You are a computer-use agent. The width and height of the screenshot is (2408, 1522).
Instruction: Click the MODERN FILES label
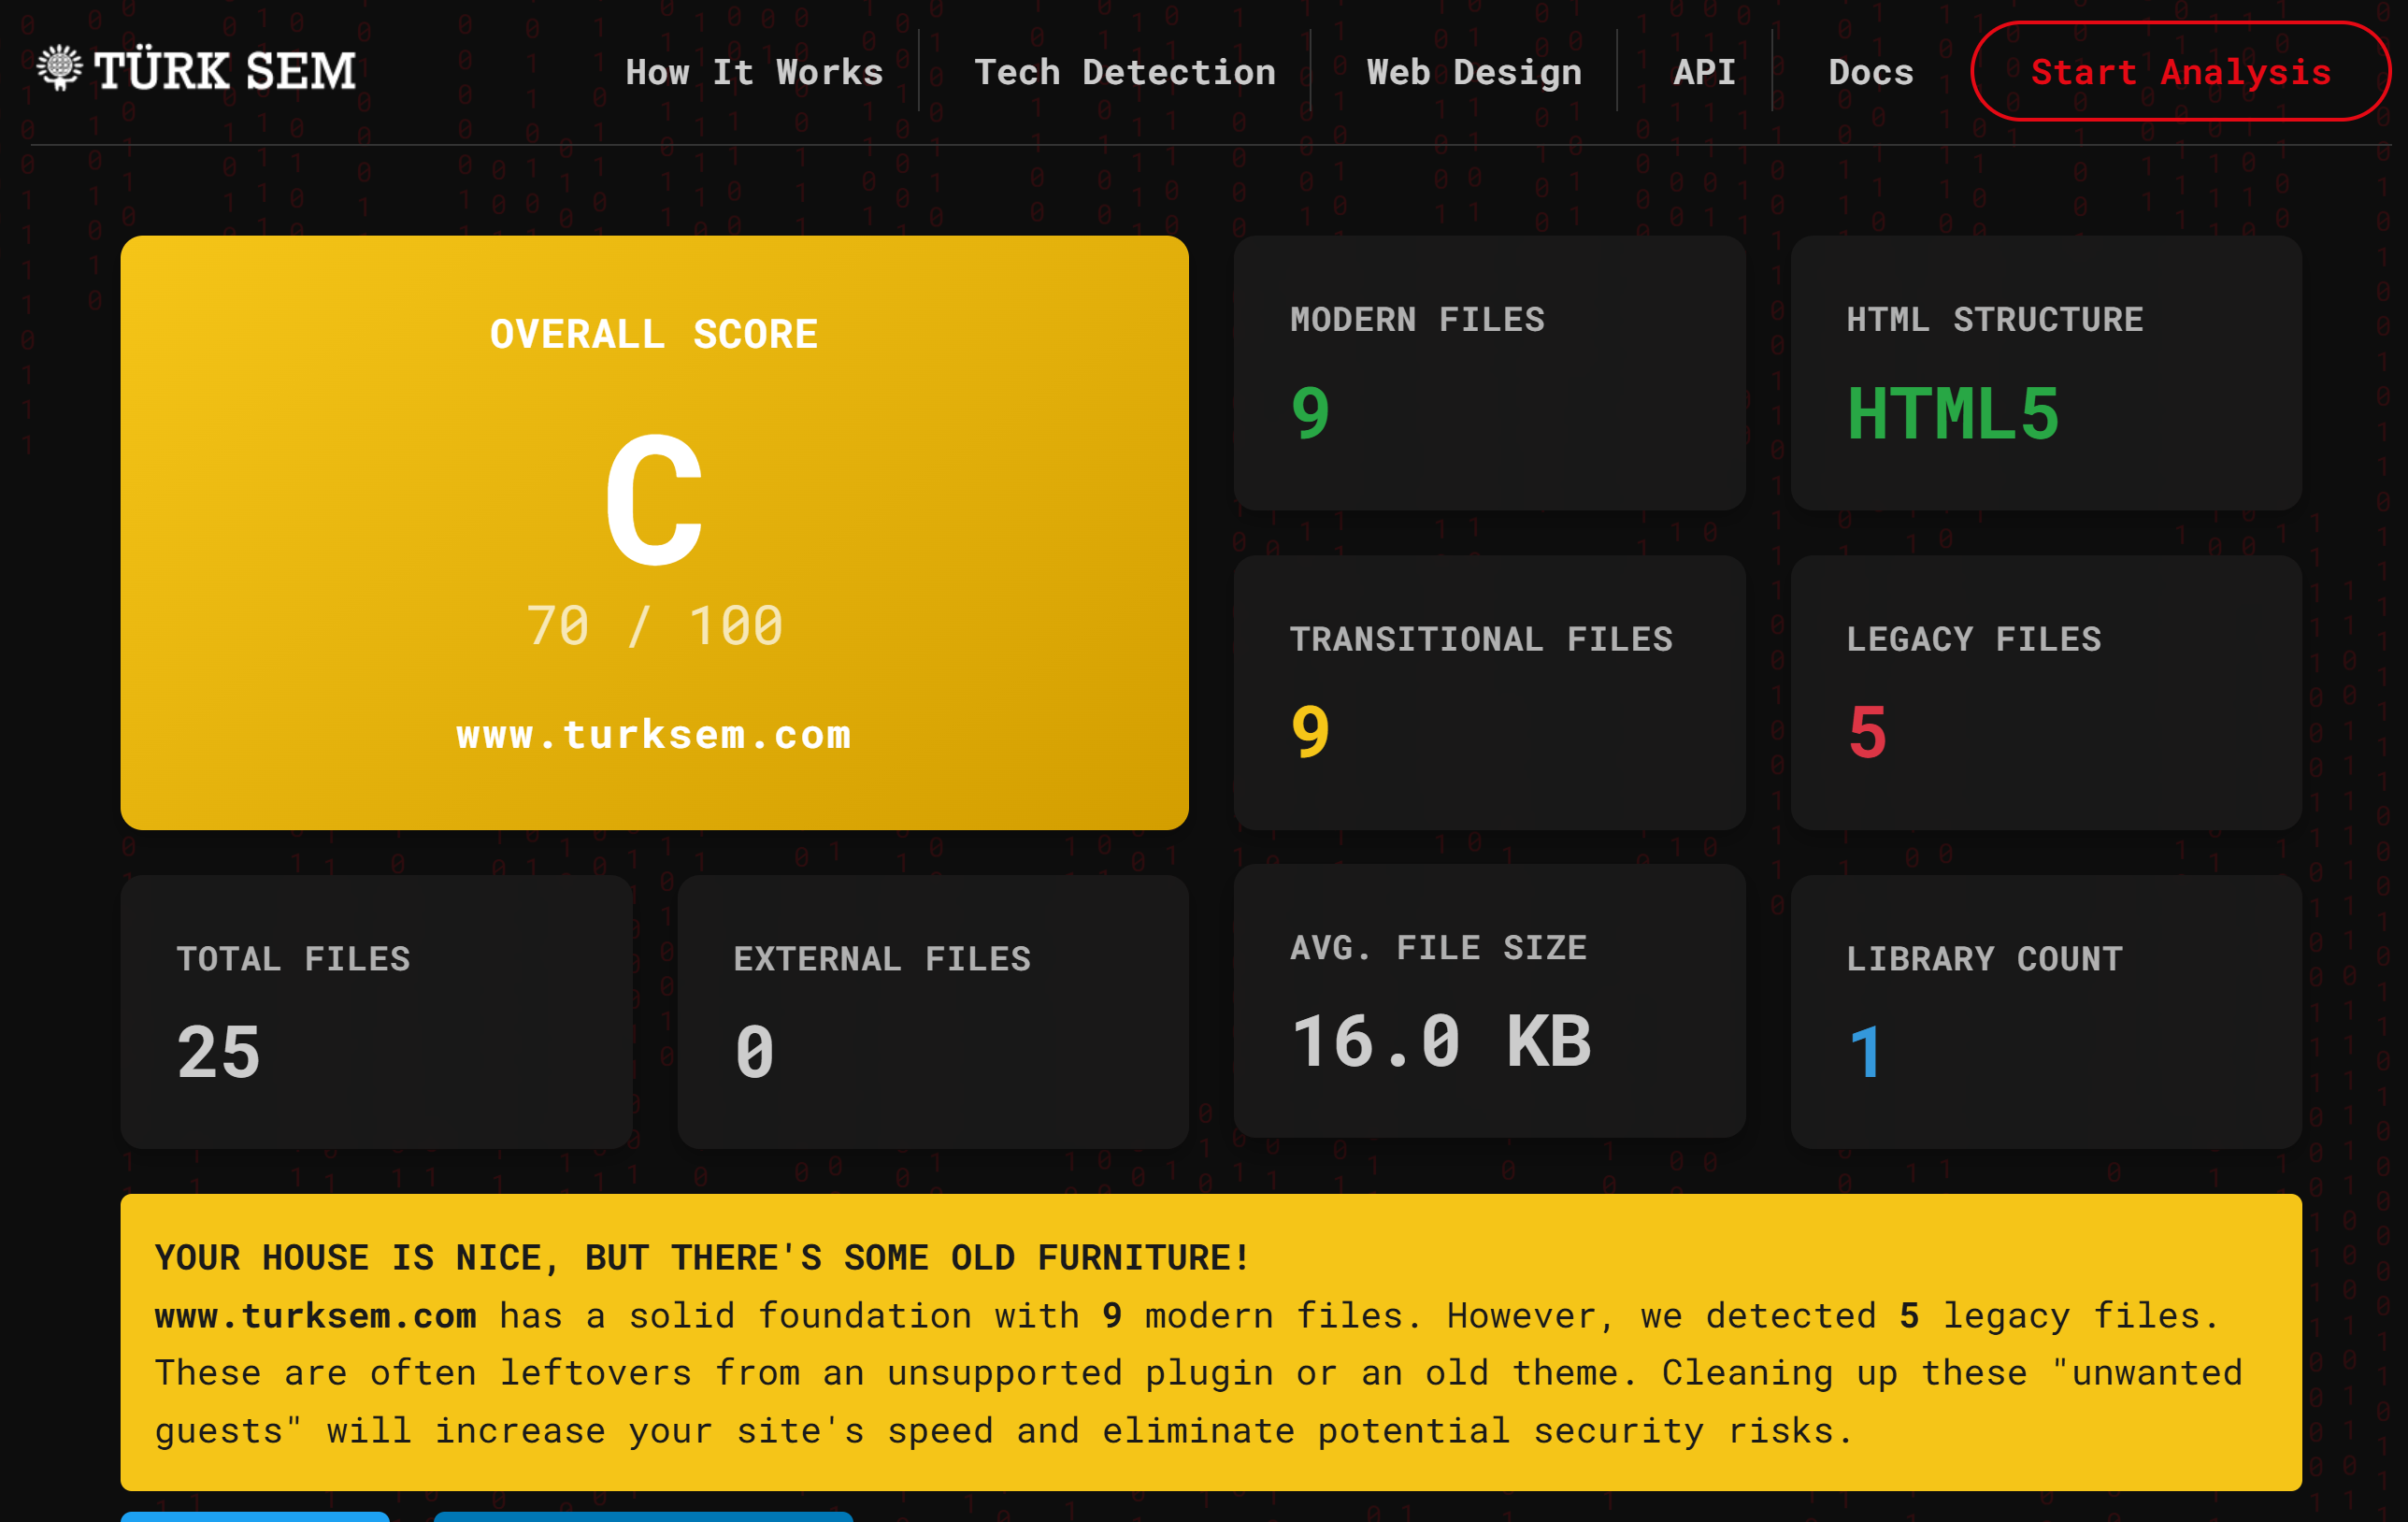pyautogui.click(x=1417, y=319)
